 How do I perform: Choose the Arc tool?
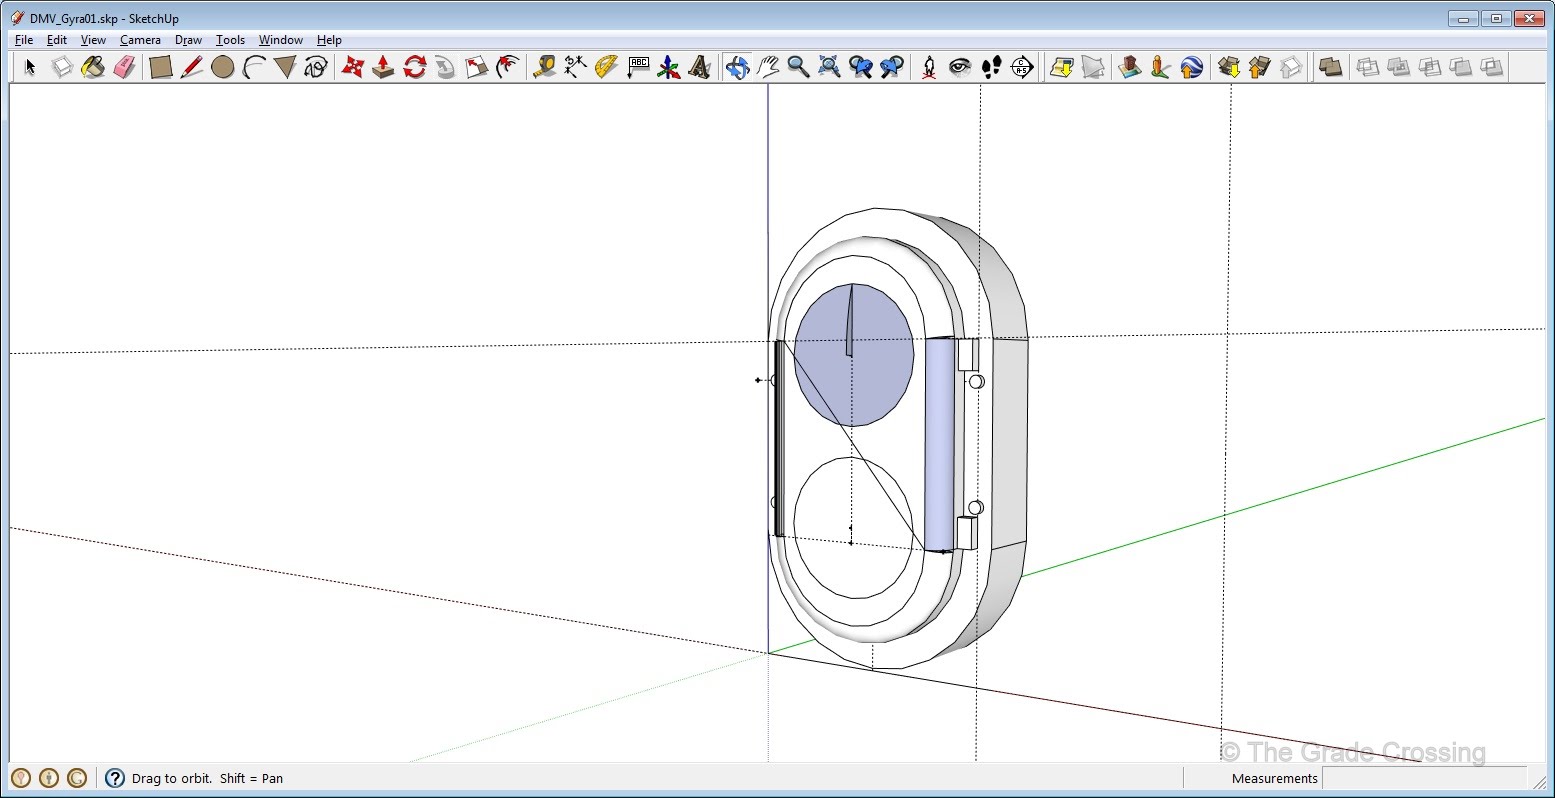pos(254,67)
